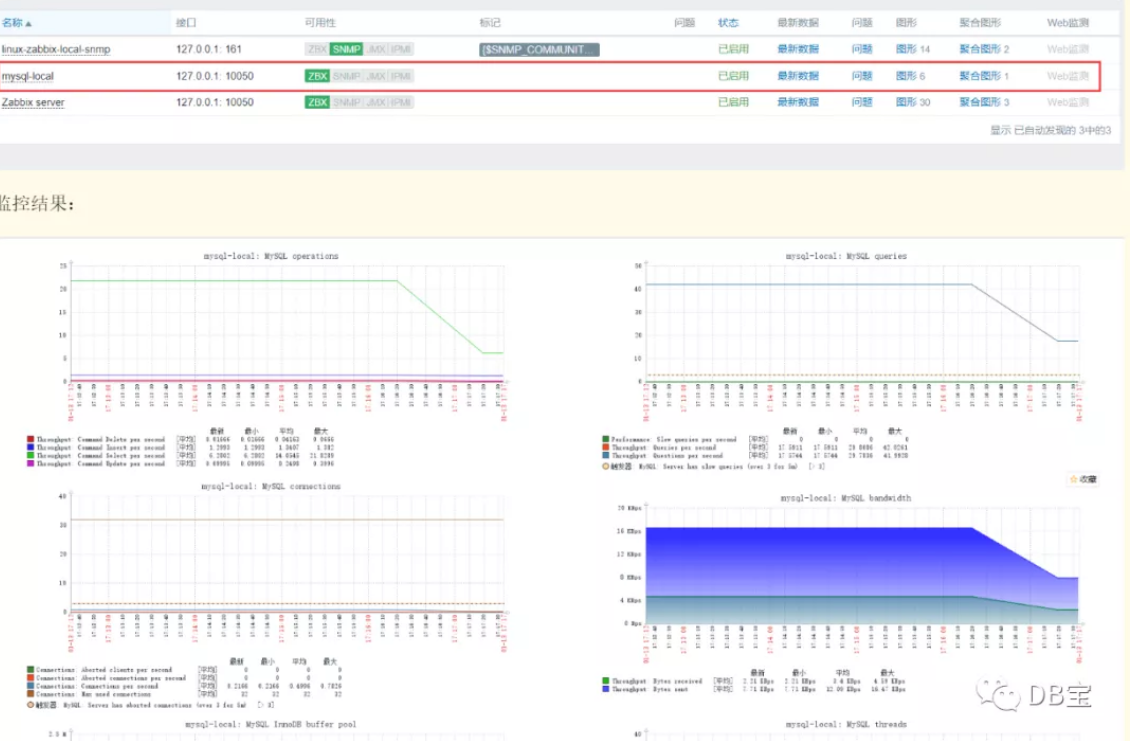Click the ZBX badge for mysql-local
This screenshot has width=1132, height=741.
[317, 76]
